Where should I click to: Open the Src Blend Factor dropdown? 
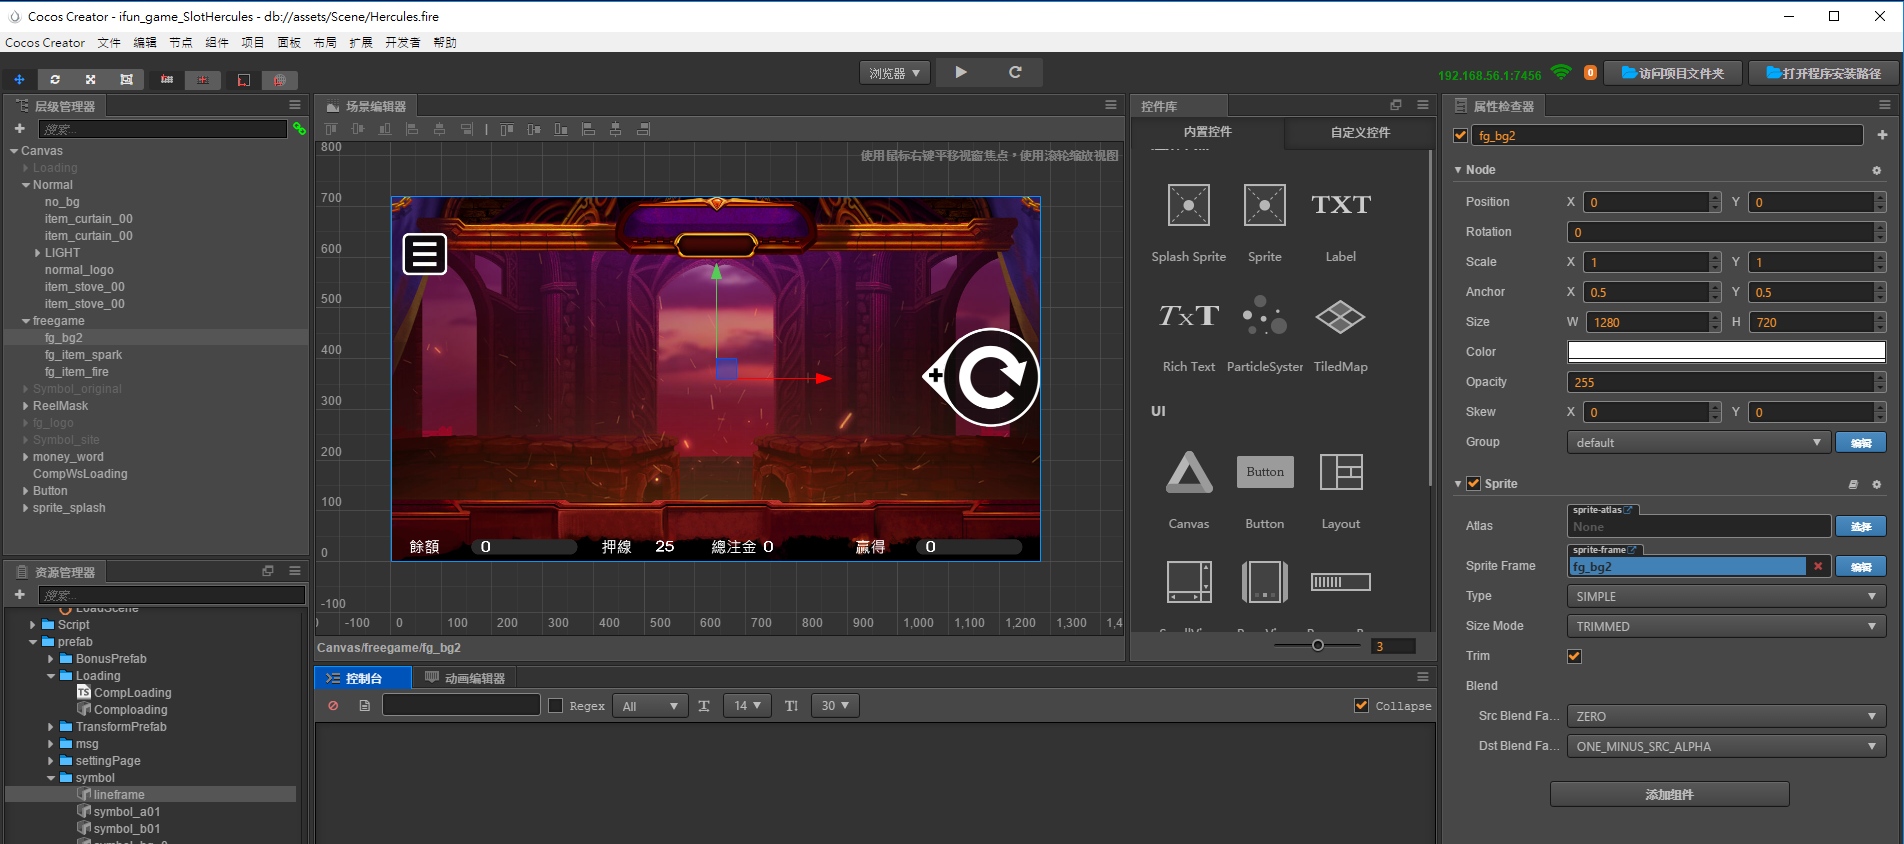(1725, 716)
